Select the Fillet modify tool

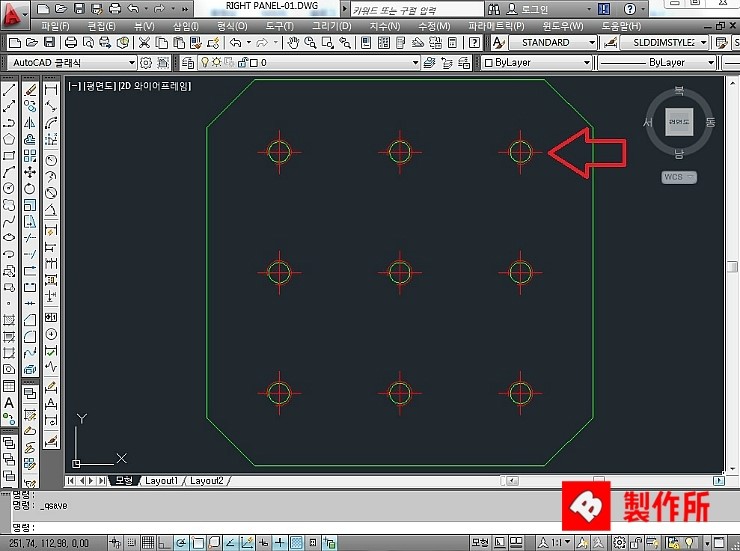point(30,337)
